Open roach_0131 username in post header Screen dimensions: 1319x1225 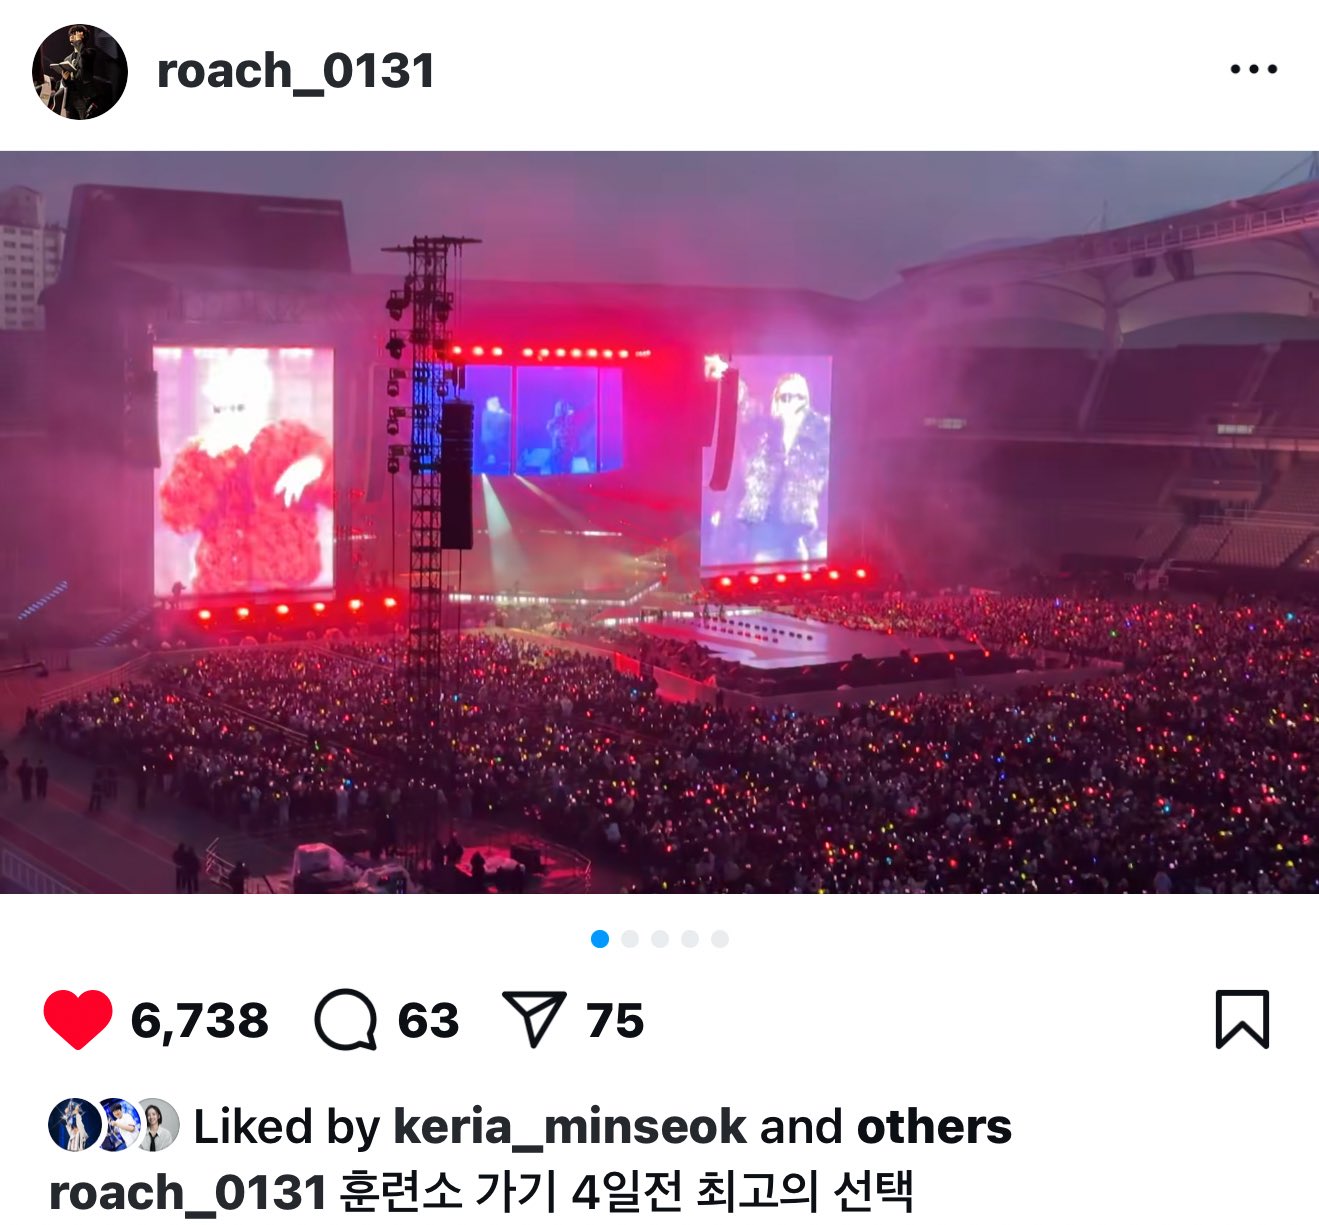click(x=296, y=71)
